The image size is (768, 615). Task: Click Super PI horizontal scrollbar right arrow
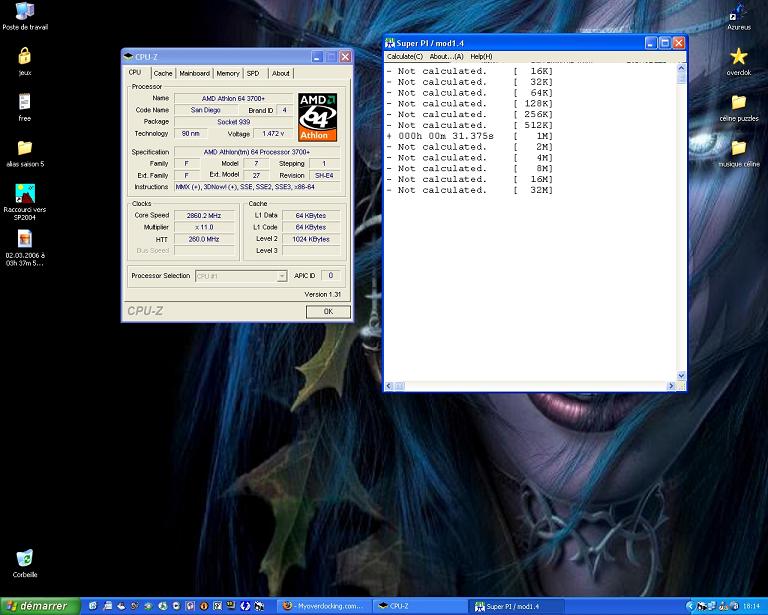(672, 386)
